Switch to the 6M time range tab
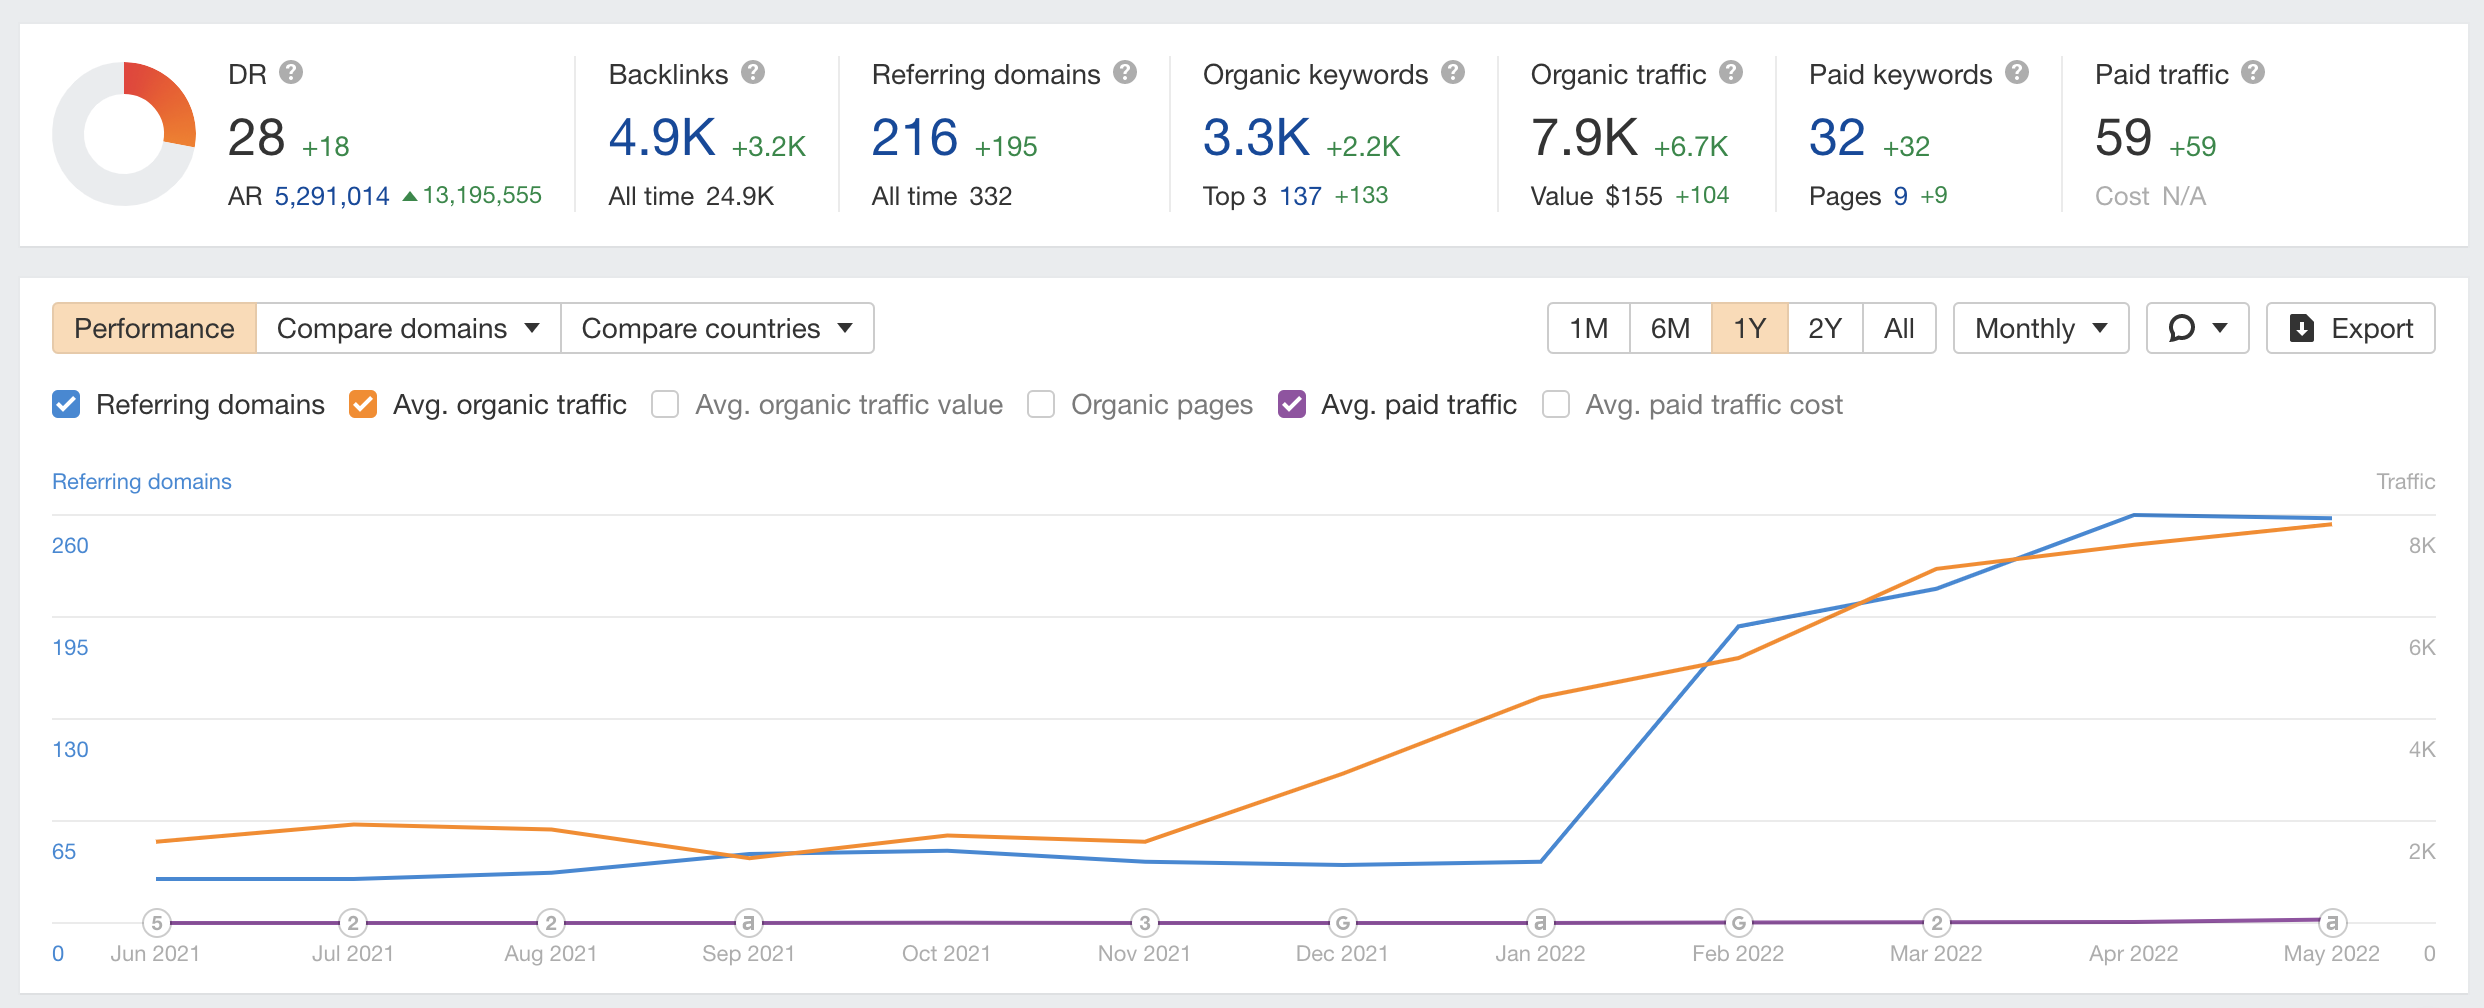Image resolution: width=2484 pixels, height=1008 pixels. pos(1670,328)
